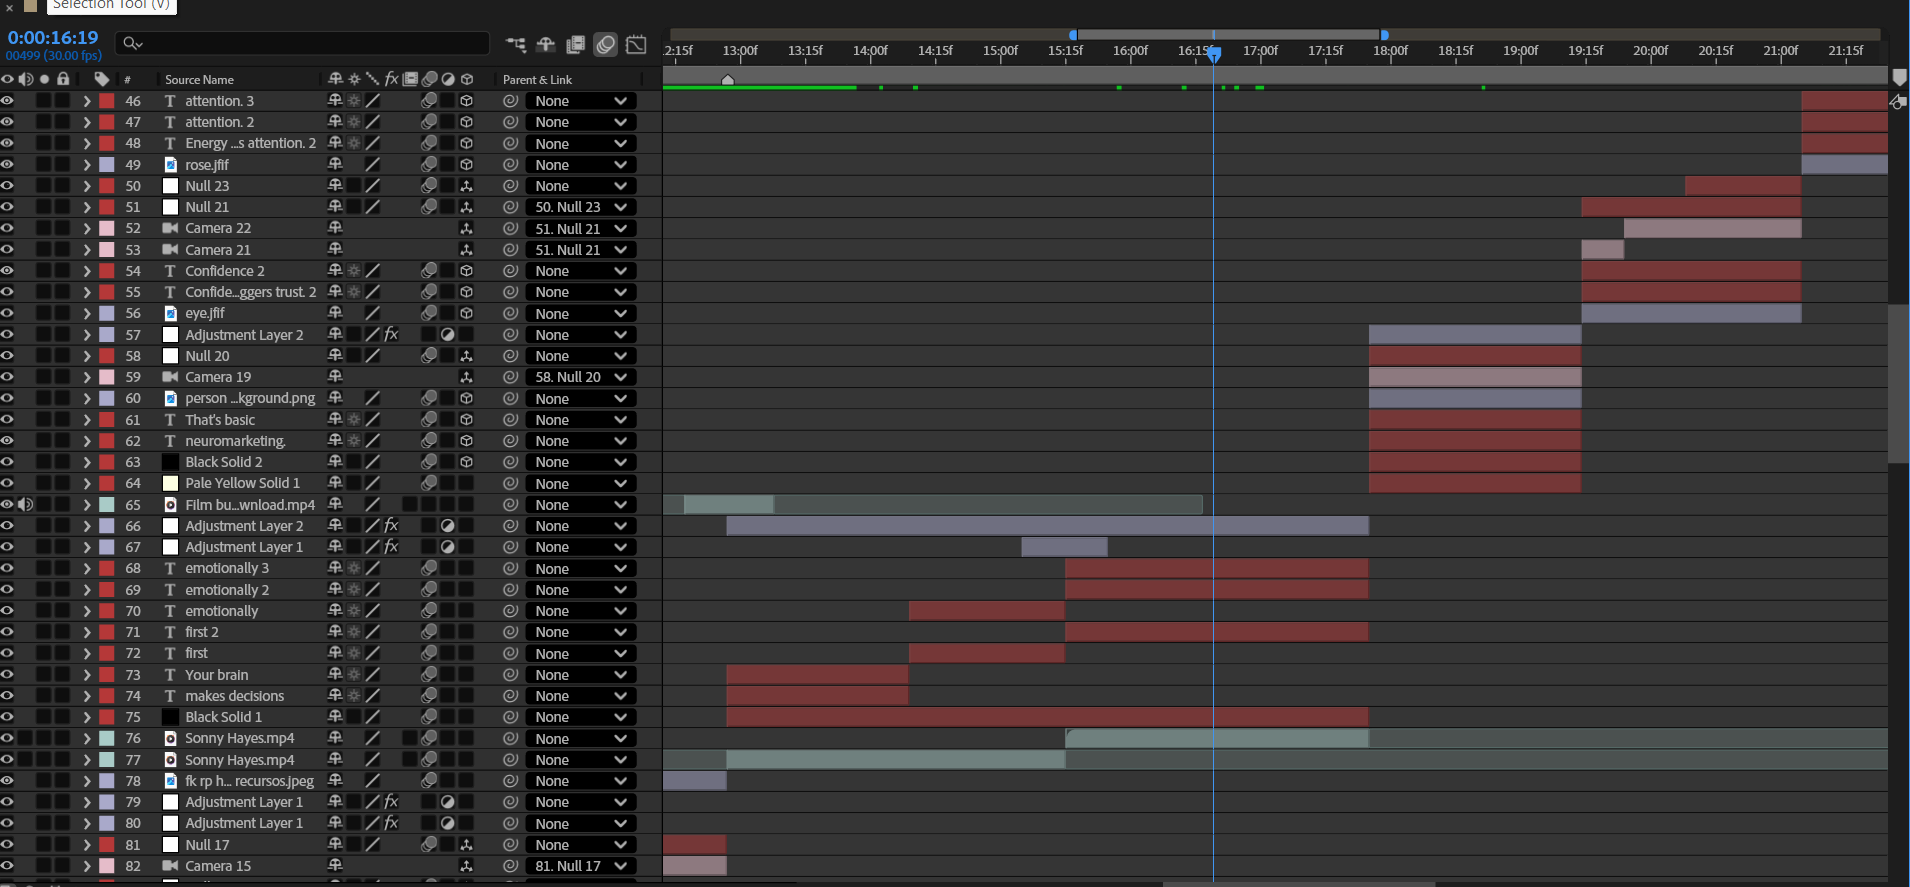
Task: Click the current timecode 0:00:16:19
Action: pyautogui.click(x=53, y=38)
